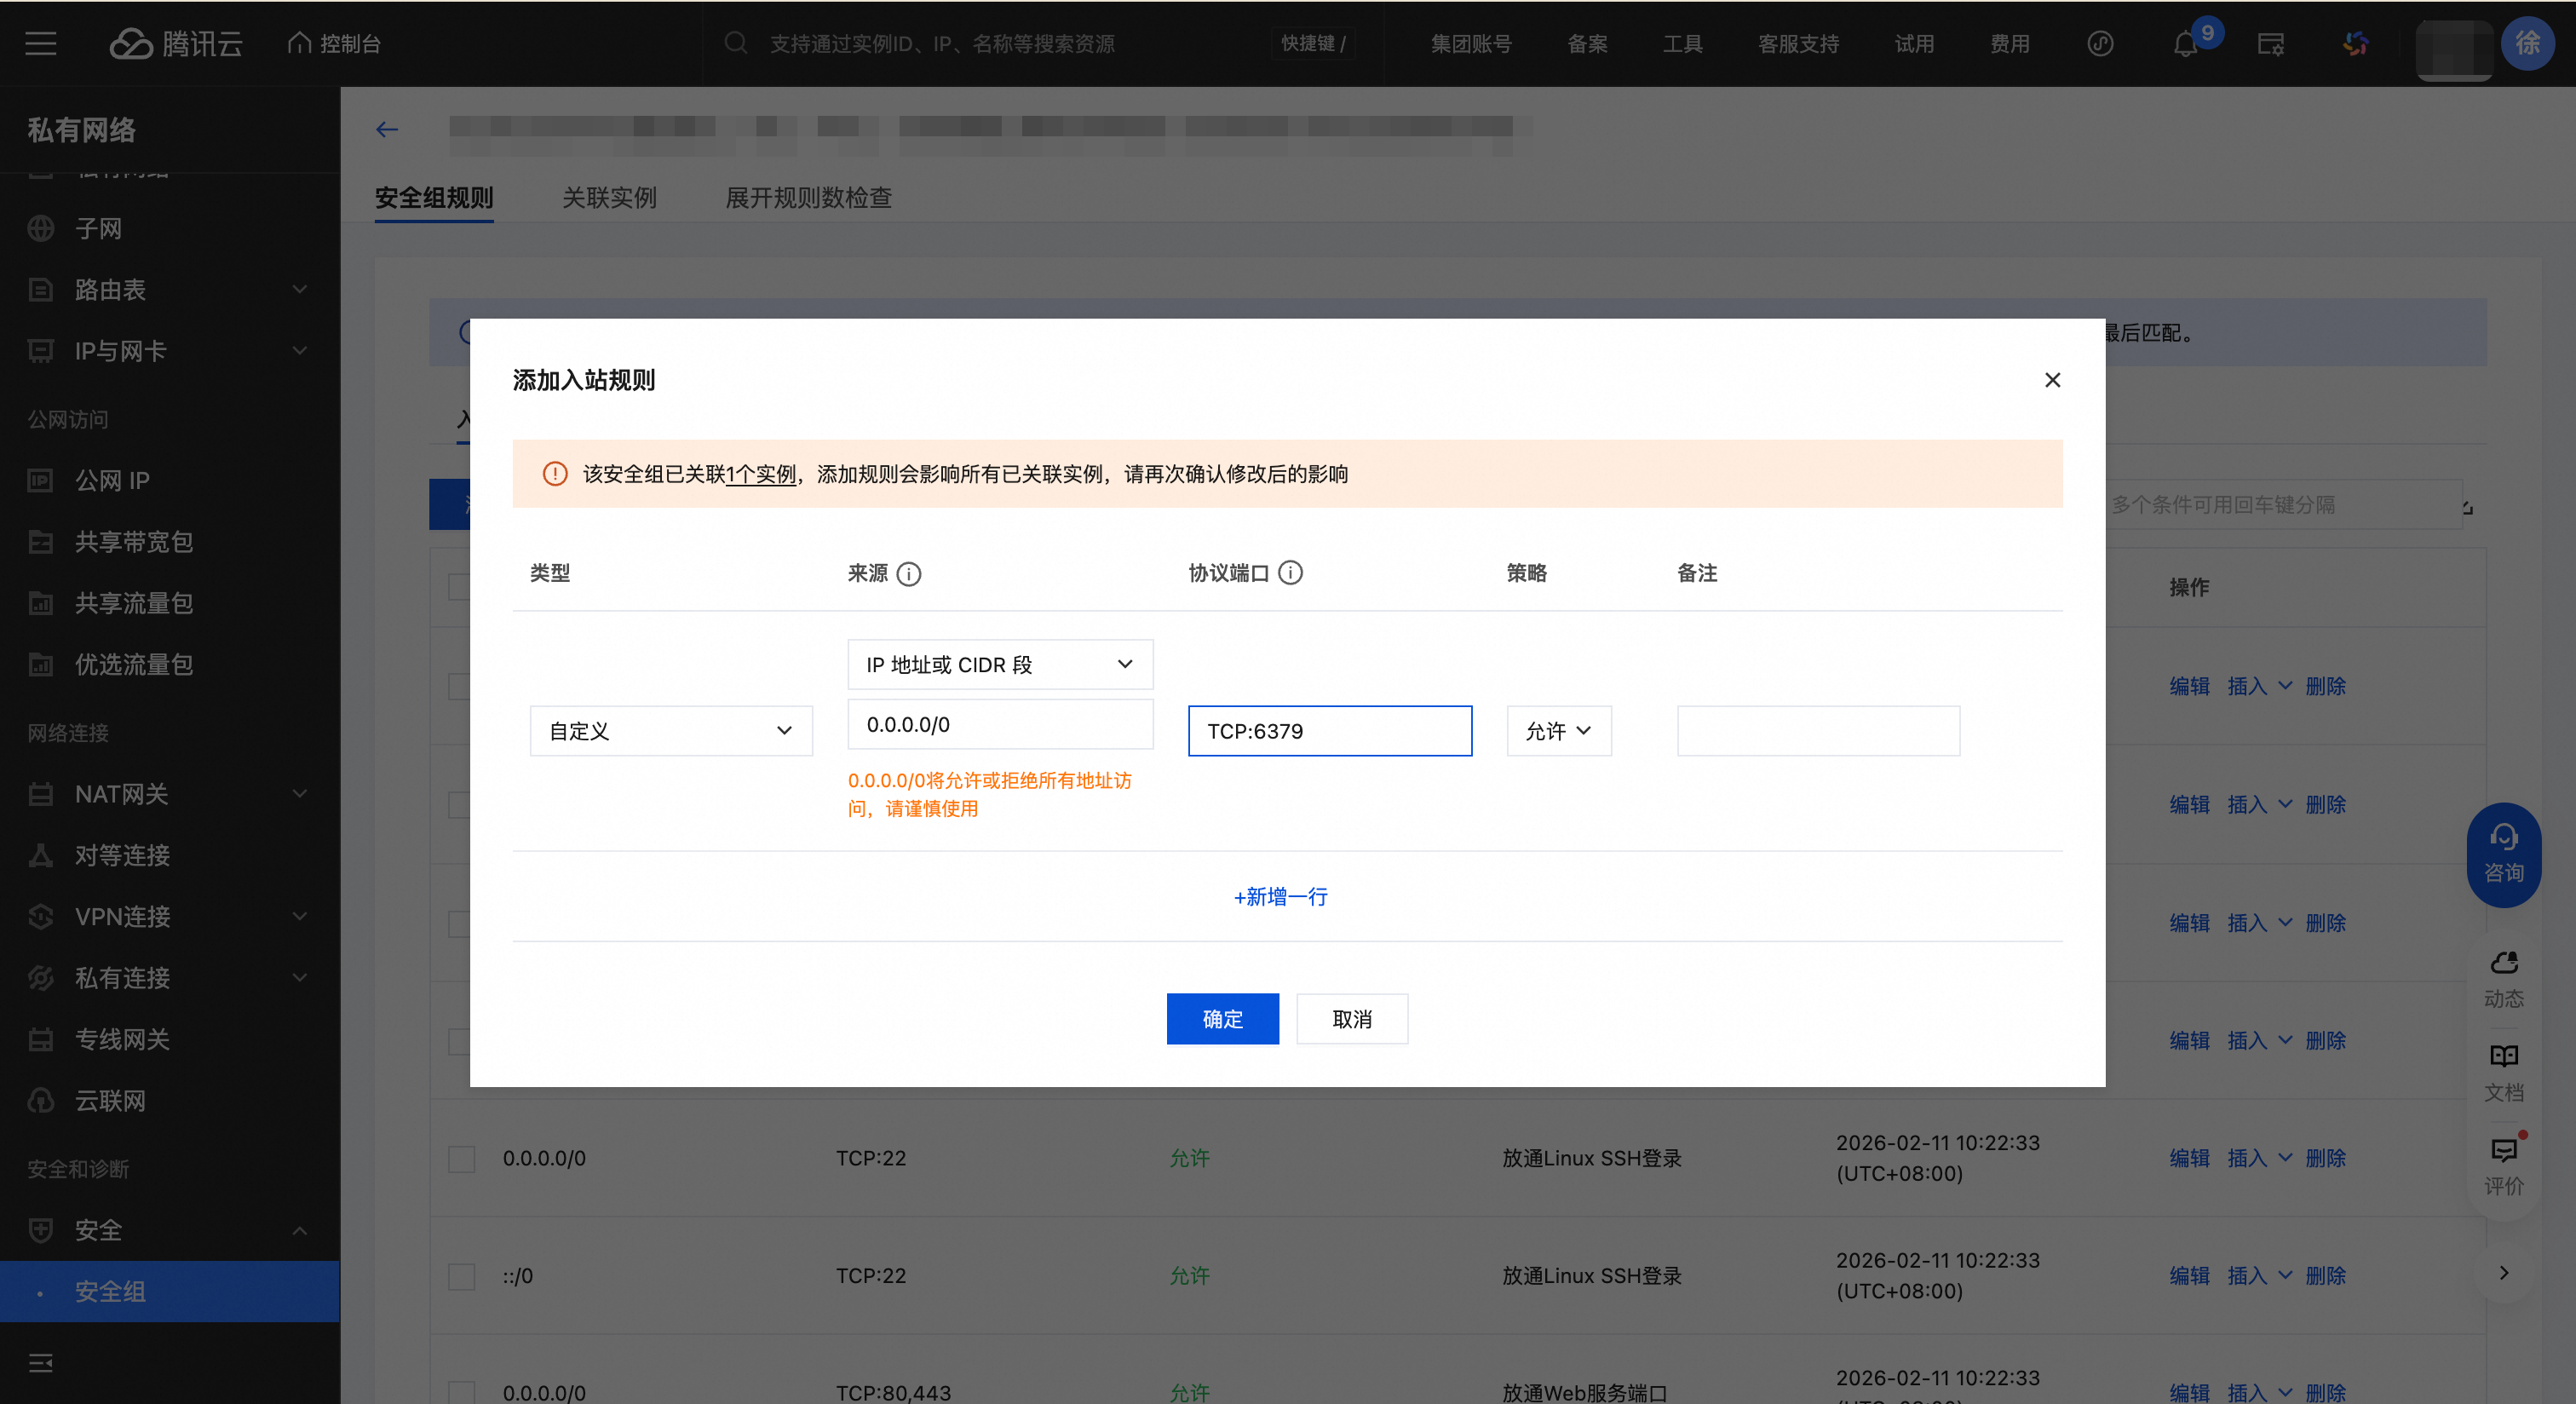Switch to the 关联实例 tab
The width and height of the screenshot is (2576, 1404).
[608, 198]
